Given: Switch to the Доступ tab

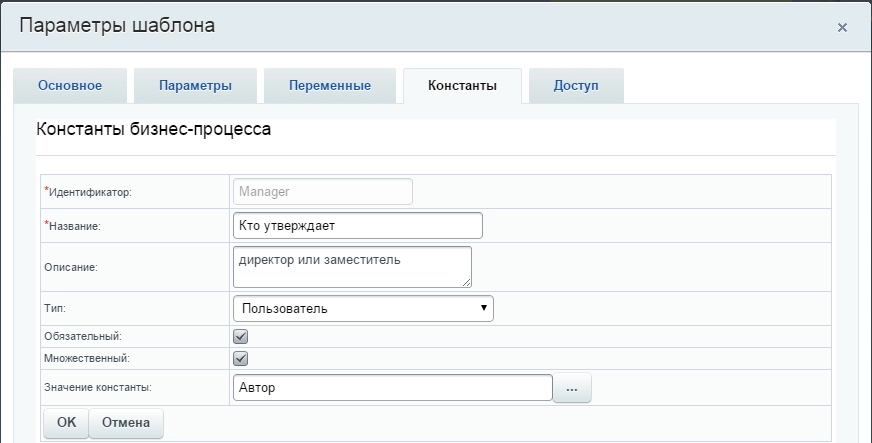Looking at the screenshot, I should pyautogui.click(x=576, y=86).
